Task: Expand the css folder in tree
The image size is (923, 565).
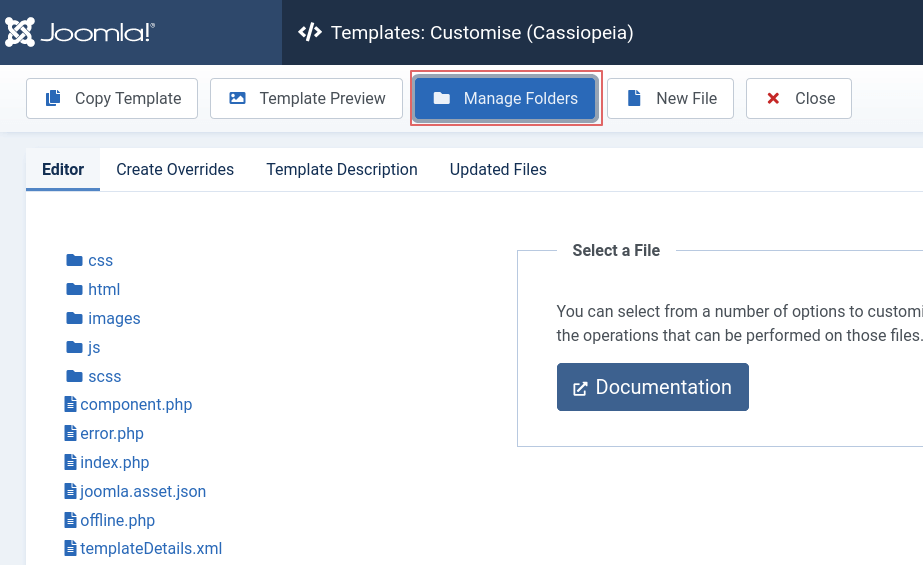Action: coord(100,261)
